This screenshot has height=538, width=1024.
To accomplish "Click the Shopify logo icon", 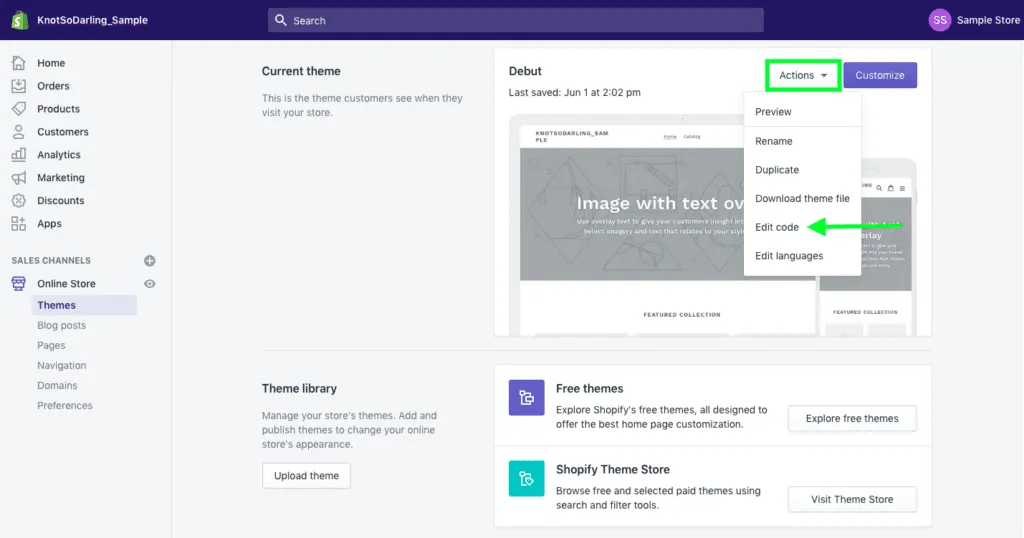I will click(x=18, y=20).
